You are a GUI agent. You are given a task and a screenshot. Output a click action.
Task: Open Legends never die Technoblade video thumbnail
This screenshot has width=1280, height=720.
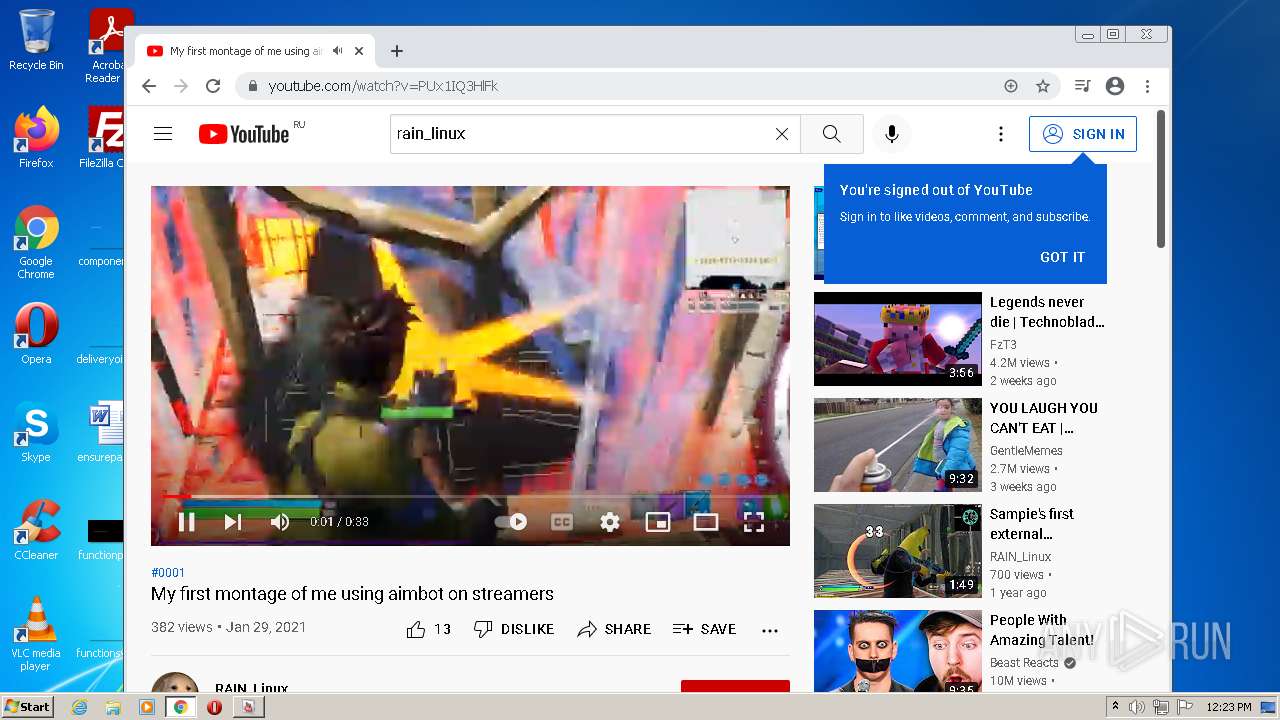pos(898,339)
